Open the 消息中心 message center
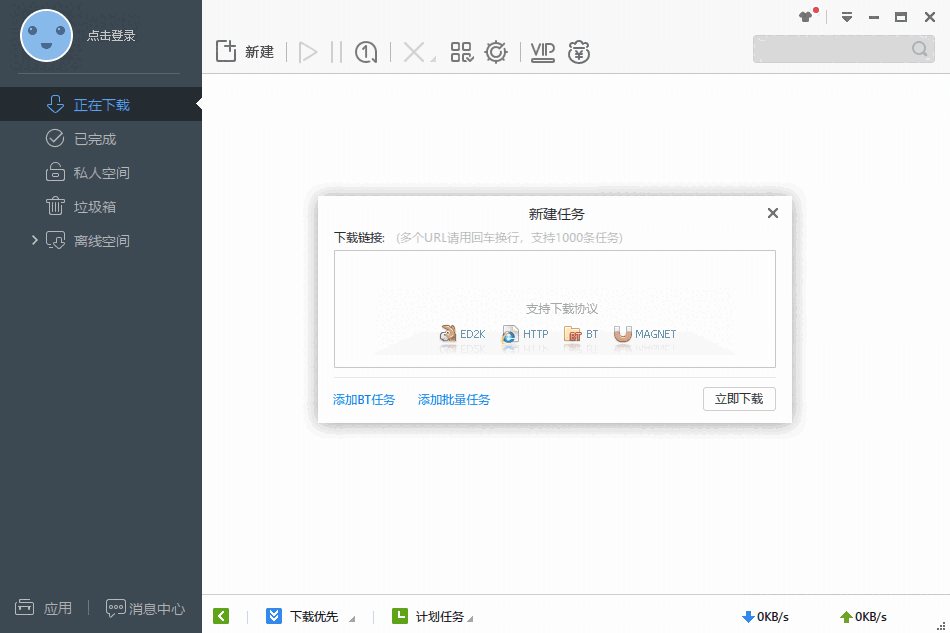950x633 pixels. pos(143,607)
